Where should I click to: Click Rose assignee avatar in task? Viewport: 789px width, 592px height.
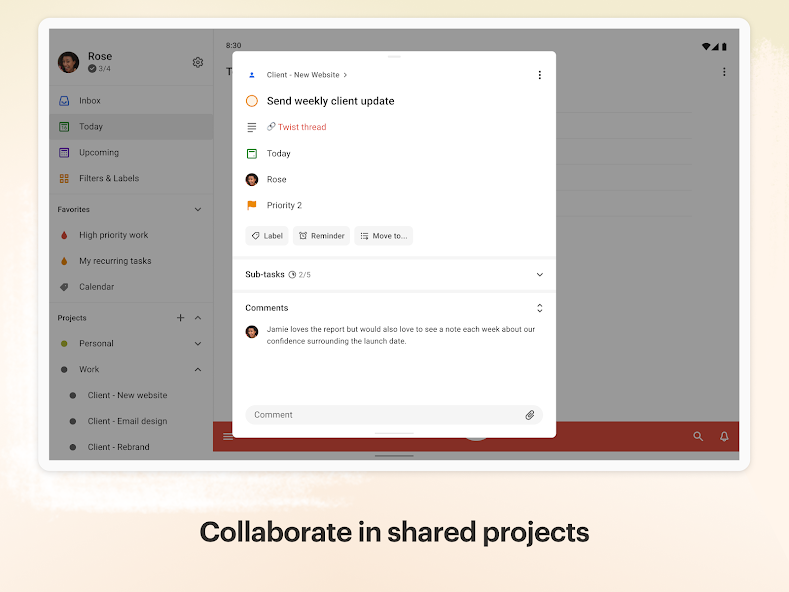pyautogui.click(x=252, y=179)
